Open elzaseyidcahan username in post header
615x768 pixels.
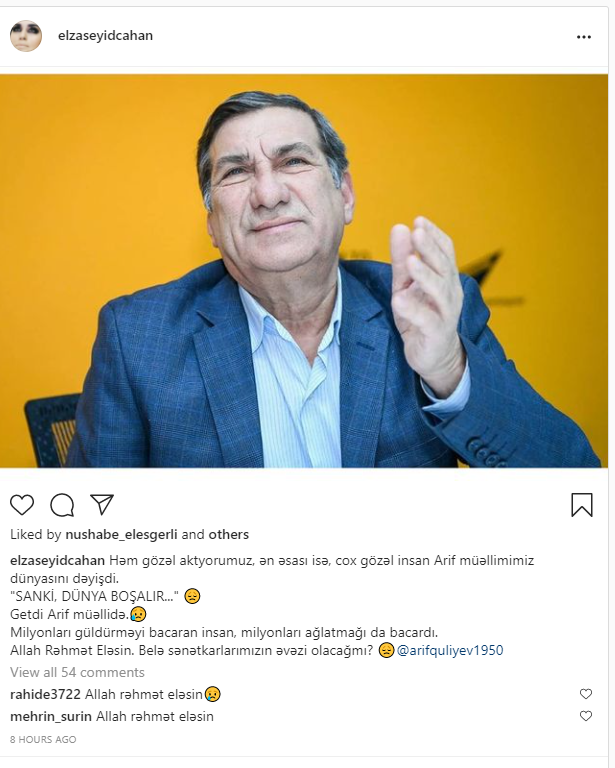(105, 36)
